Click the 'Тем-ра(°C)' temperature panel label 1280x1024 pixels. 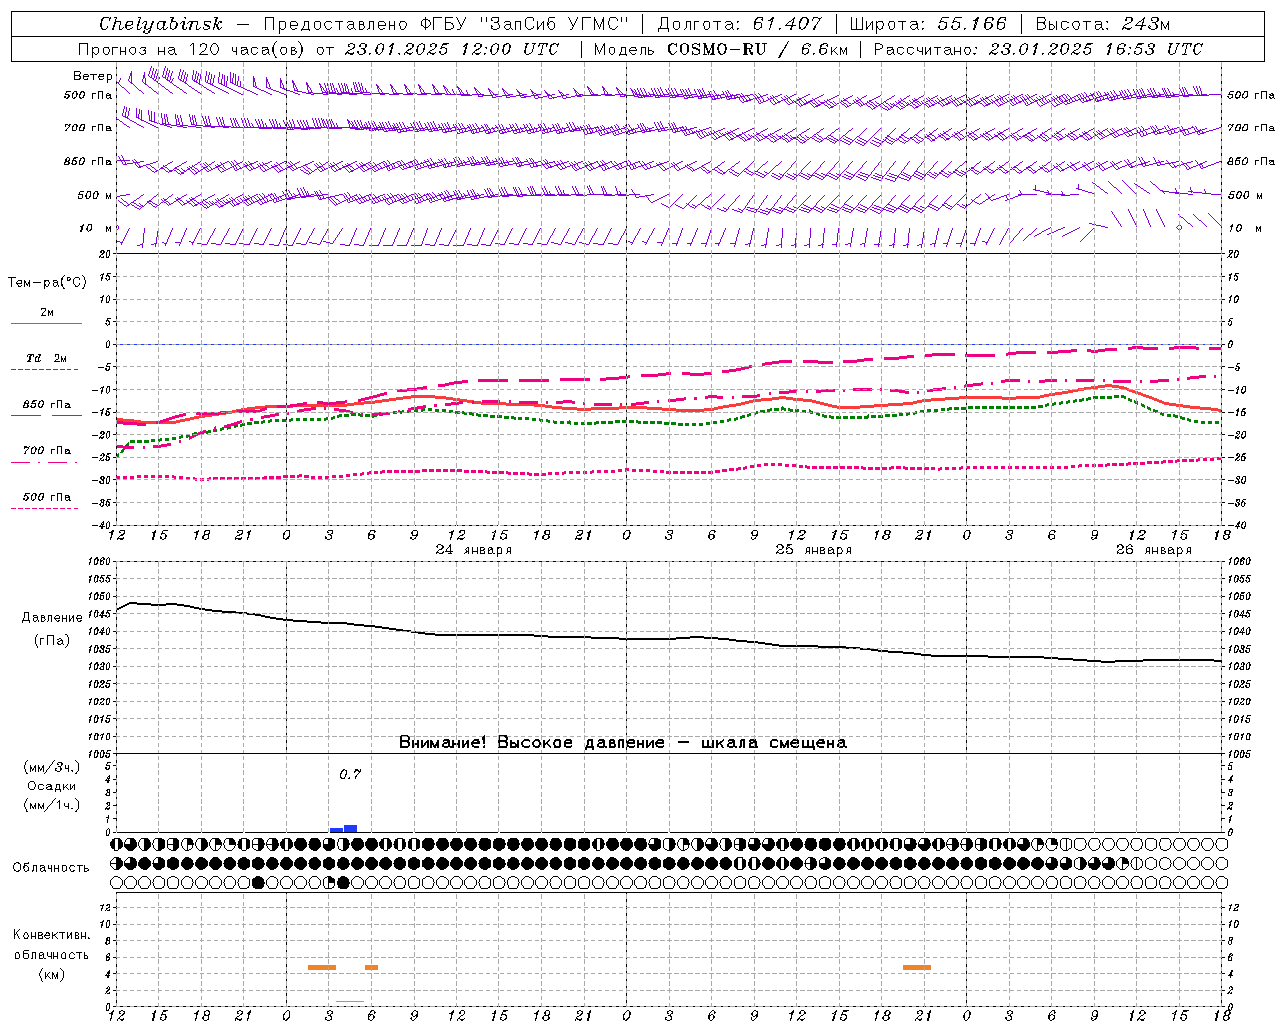47,282
